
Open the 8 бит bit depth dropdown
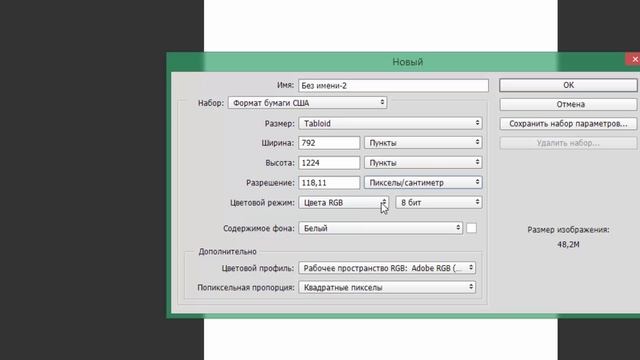[x=439, y=202]
